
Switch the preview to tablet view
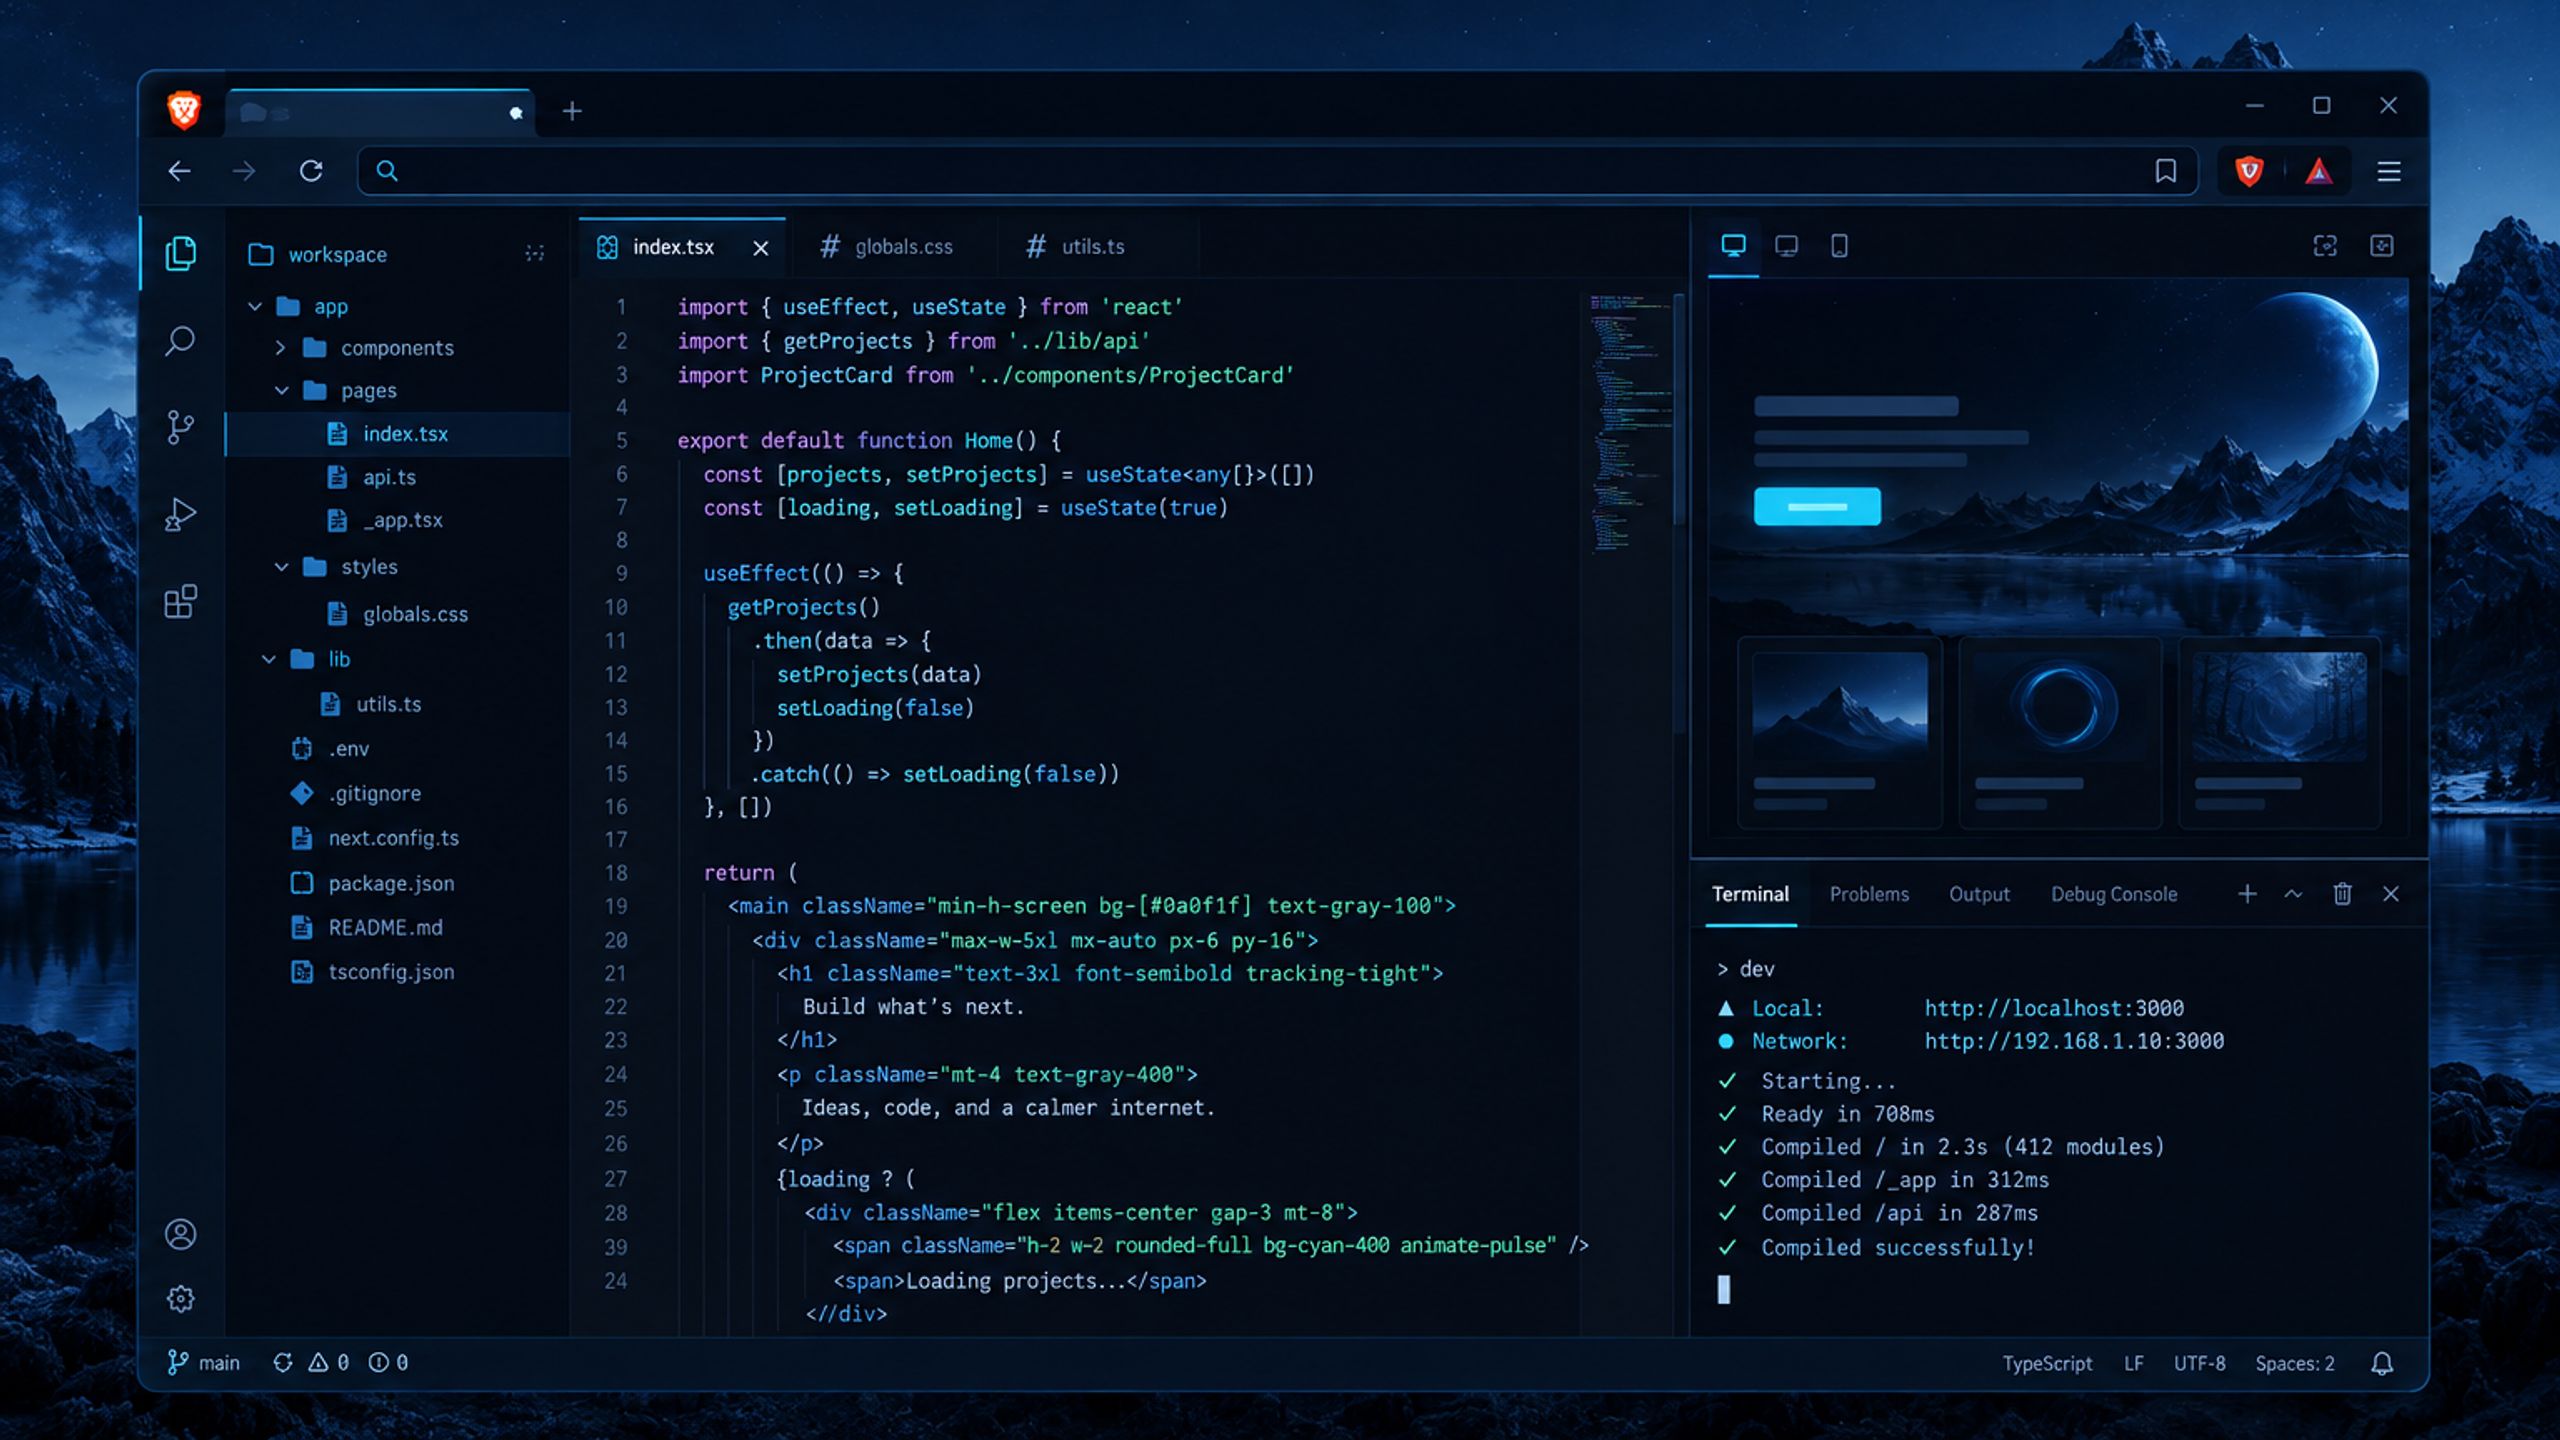1786,246
